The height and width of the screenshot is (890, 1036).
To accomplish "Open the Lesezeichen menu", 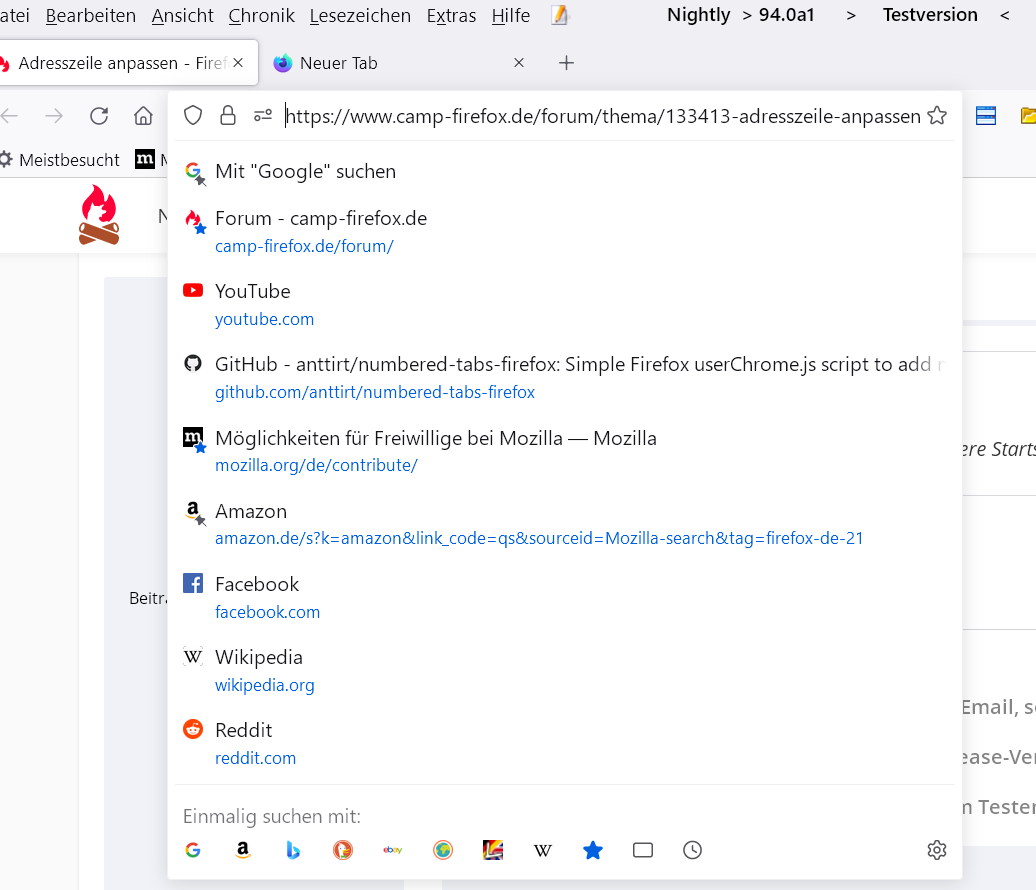I will click(x=360, y=15).
